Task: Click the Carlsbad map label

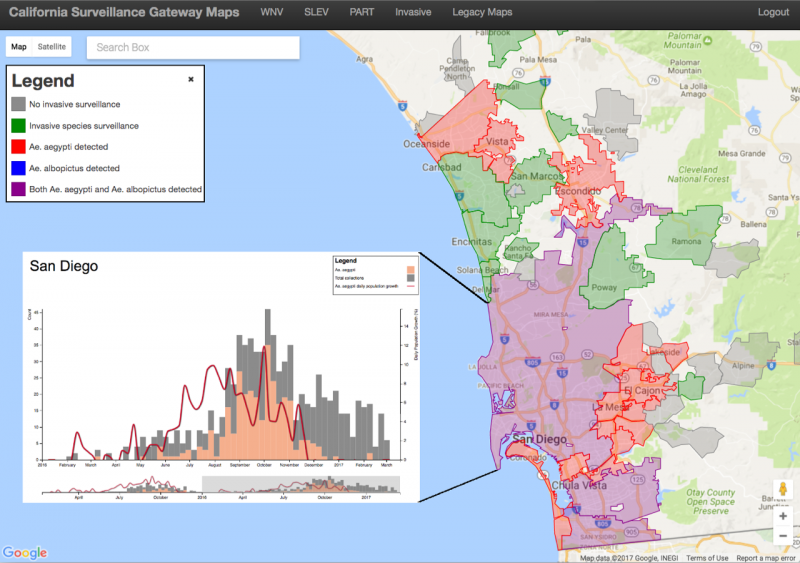Action: [x=441, y=167]
